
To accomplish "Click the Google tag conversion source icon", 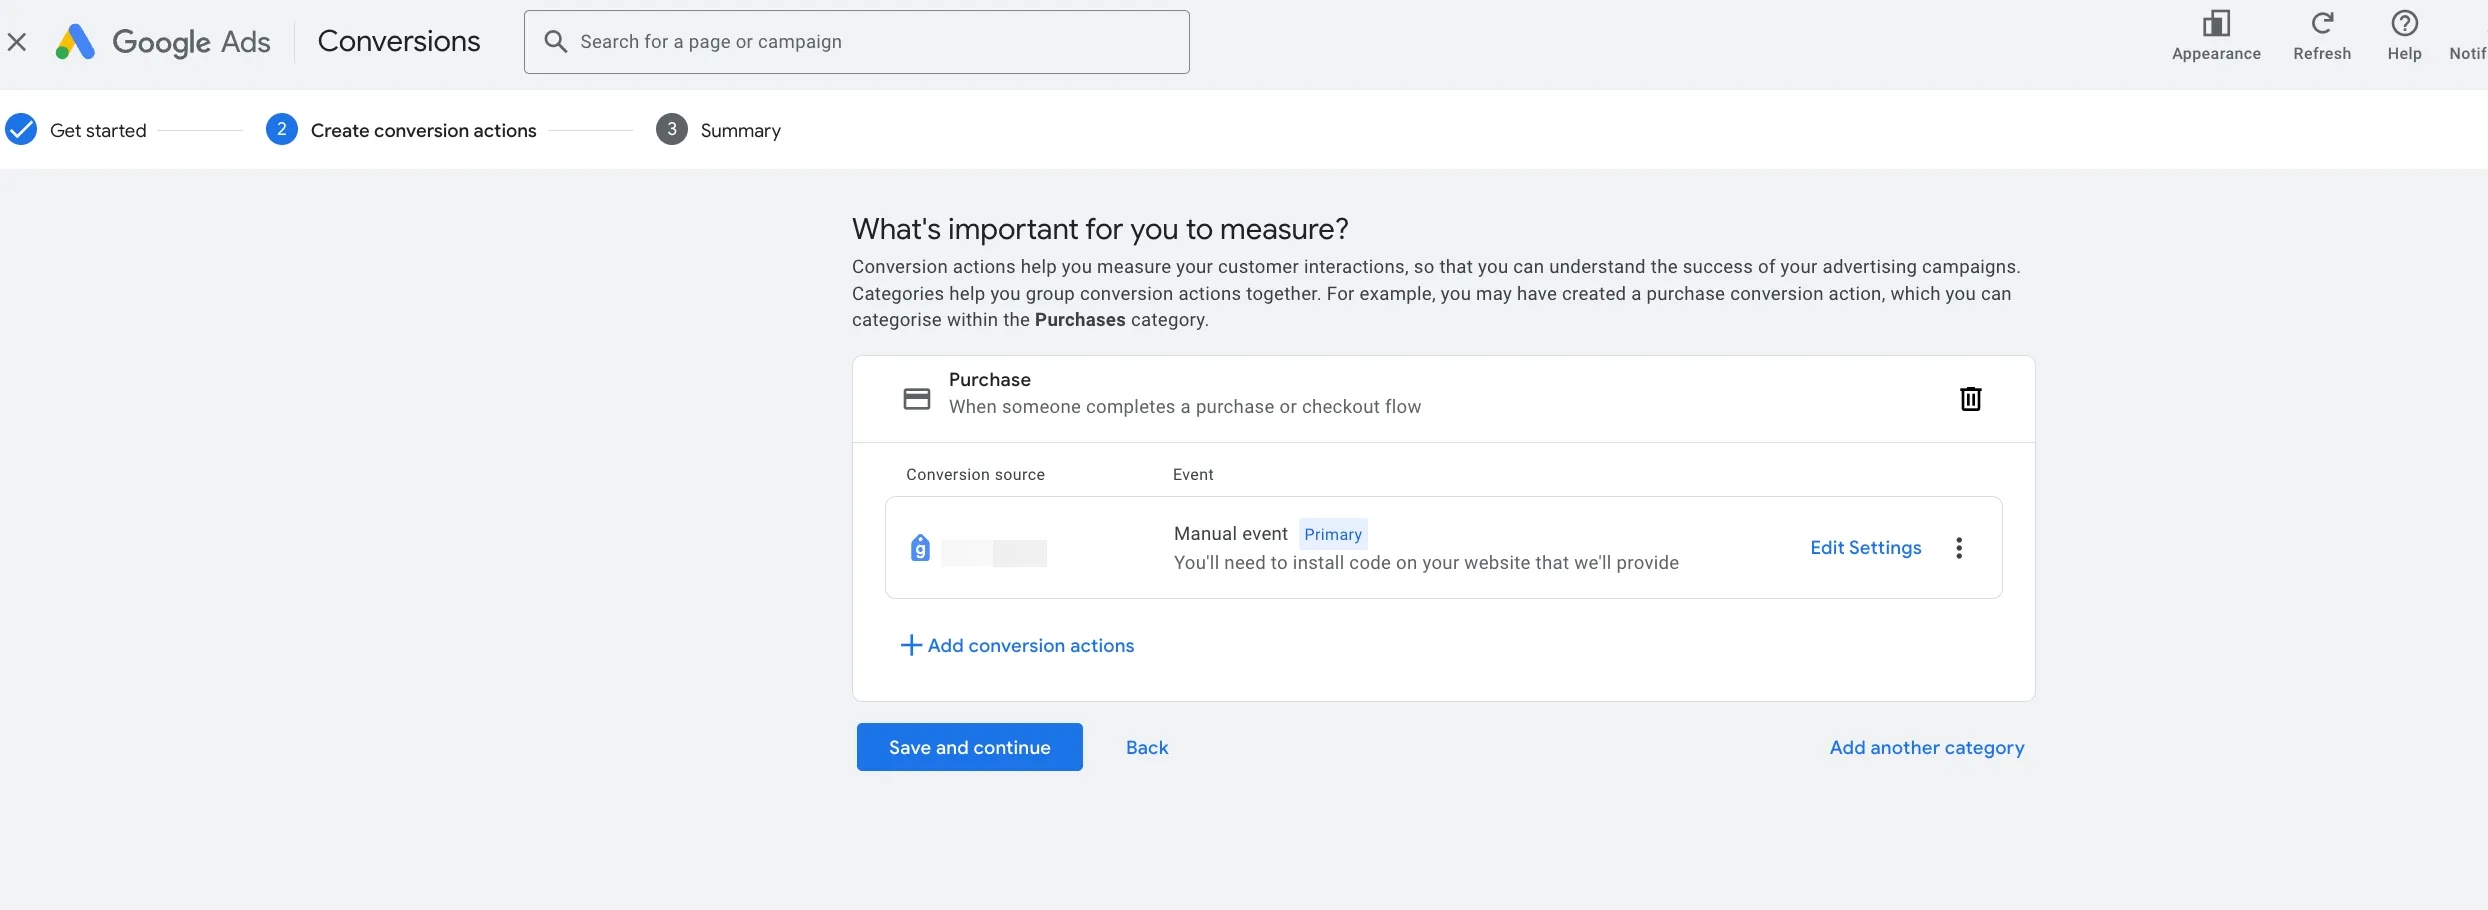I will pyautogui.click(x=920, y=548).
